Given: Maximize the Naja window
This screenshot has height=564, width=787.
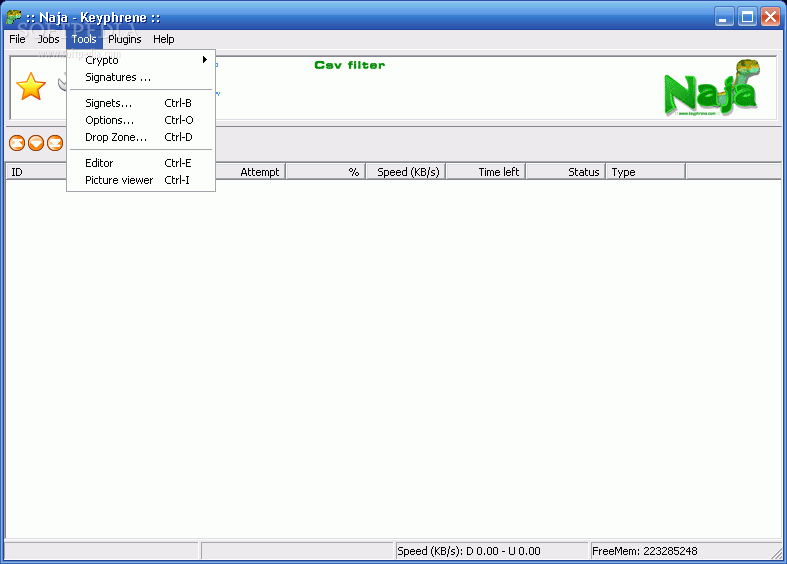Looking at the screenshot, I should pyautogui.click(x=747, y=17).
